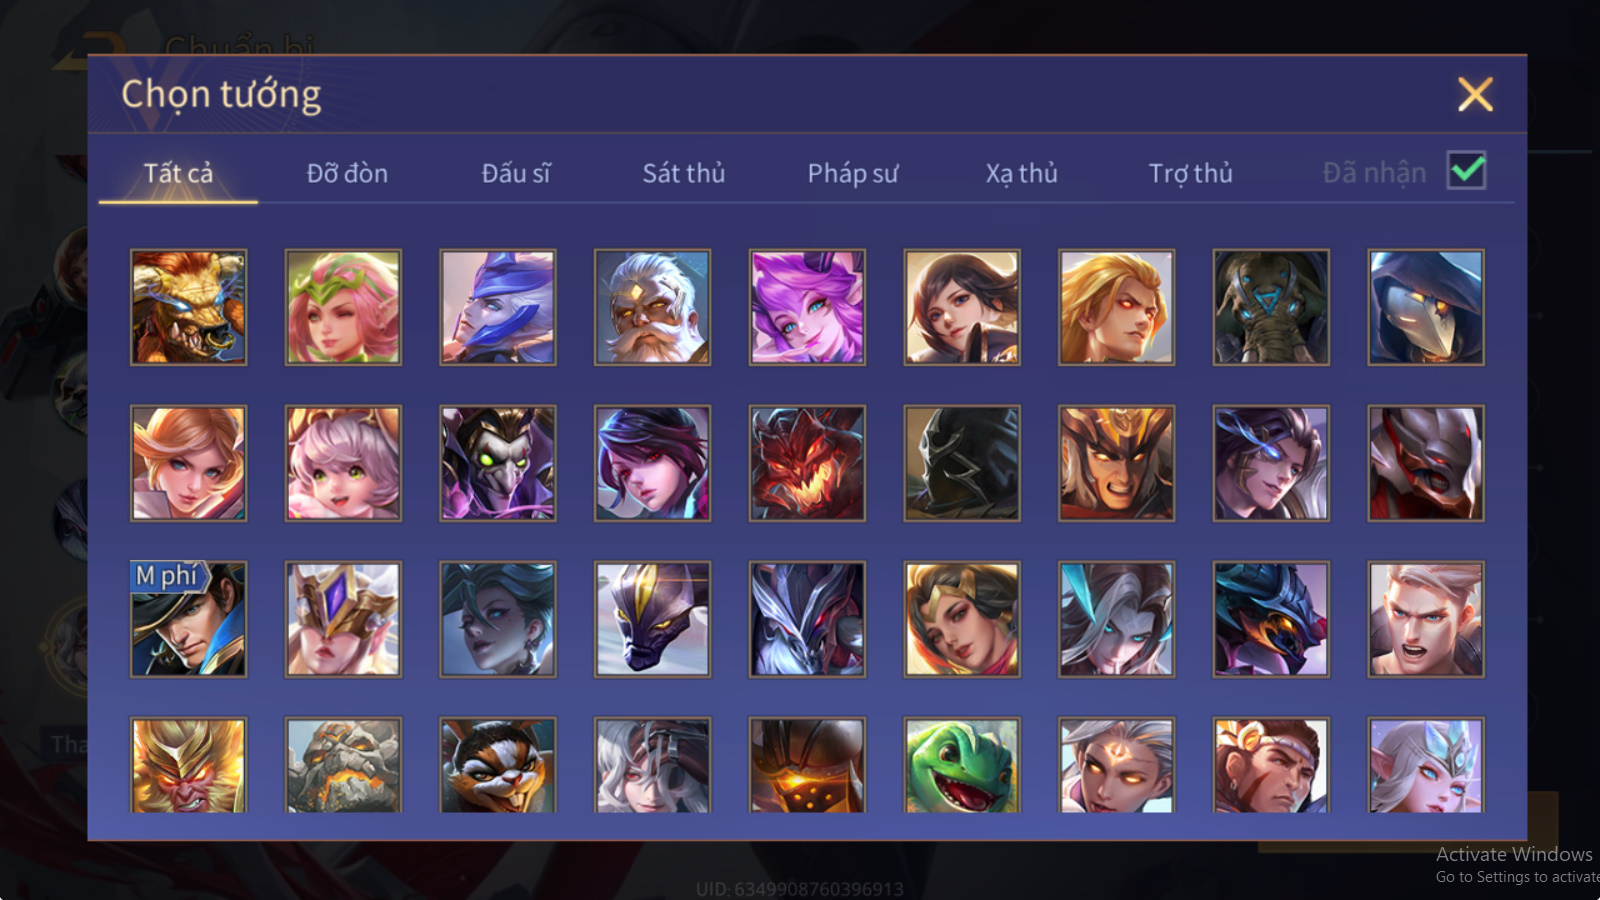Pick the pink-haired hero with green crown
Screen dimensions: 1600x900
[x=343, y=307]
